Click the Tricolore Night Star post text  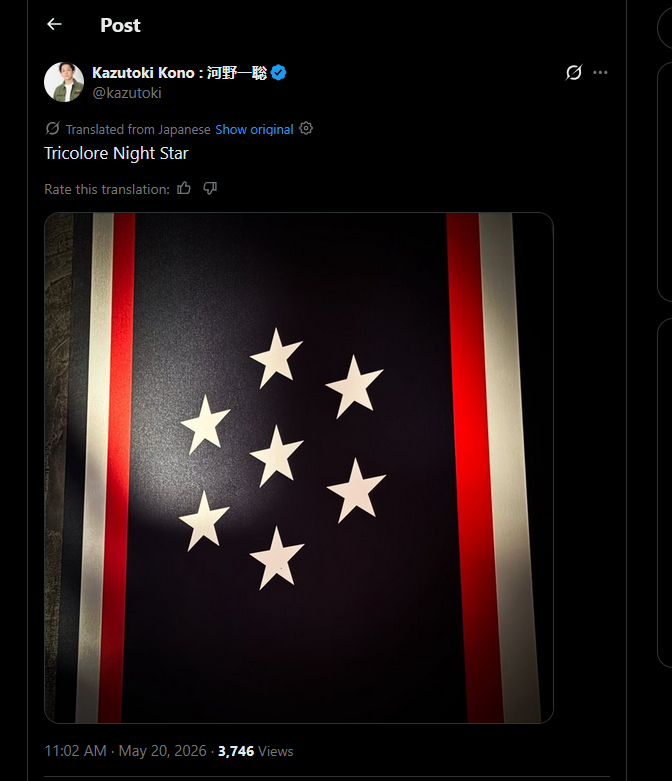(x=116, y=153)
